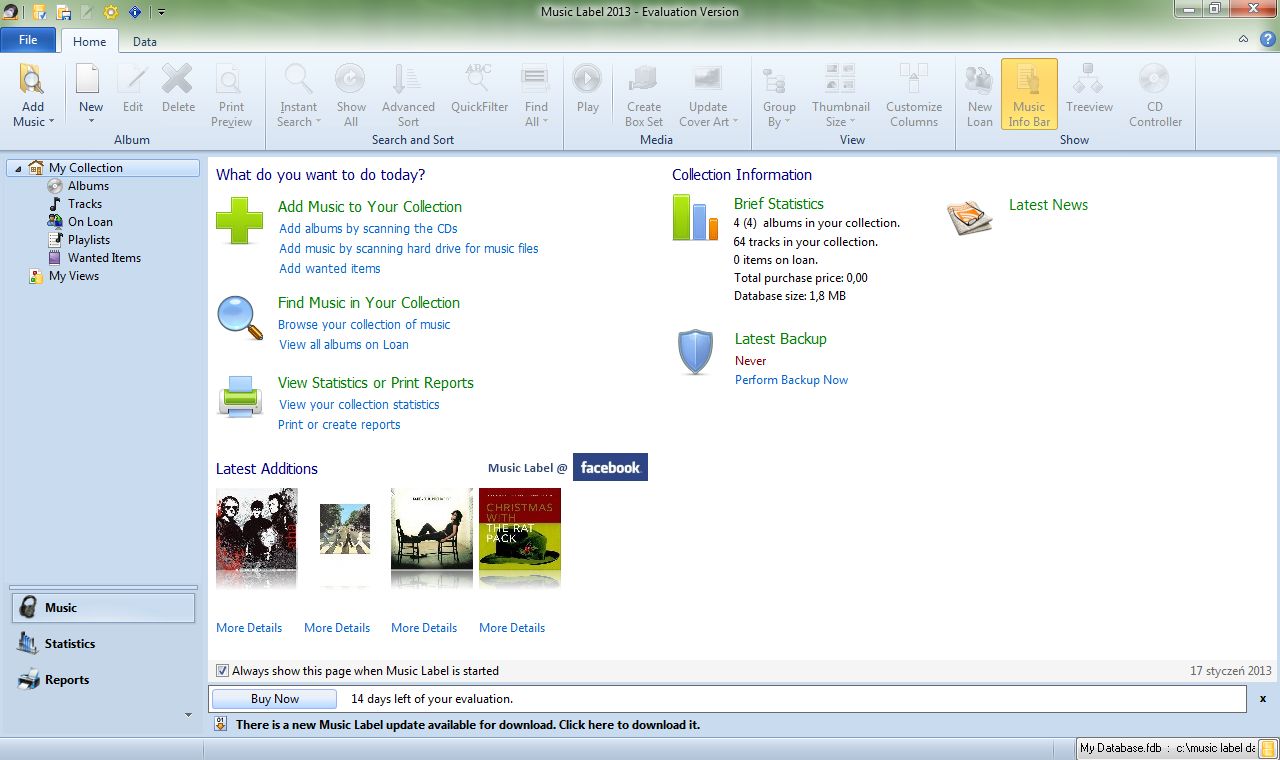Click the database icon in status bar
Viewport: 1280px width, 760px height.
click(1267, 748)
